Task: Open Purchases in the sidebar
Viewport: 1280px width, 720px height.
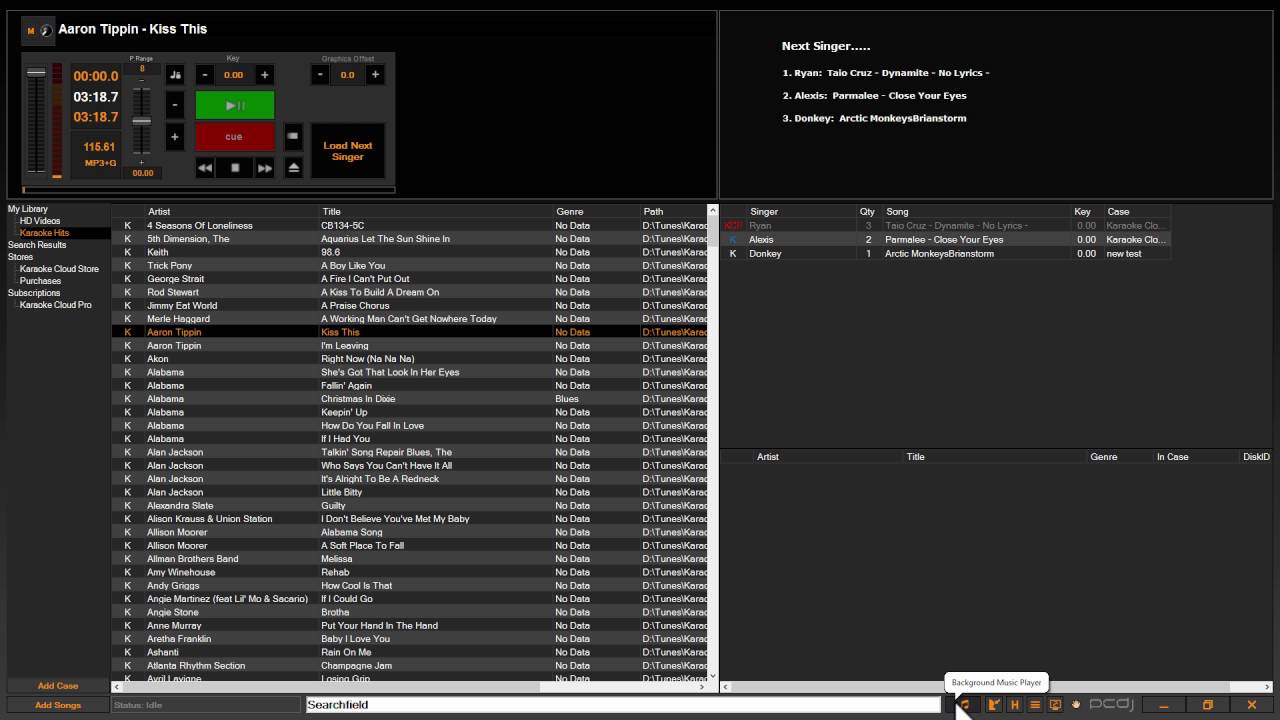Action: (40, 281)
